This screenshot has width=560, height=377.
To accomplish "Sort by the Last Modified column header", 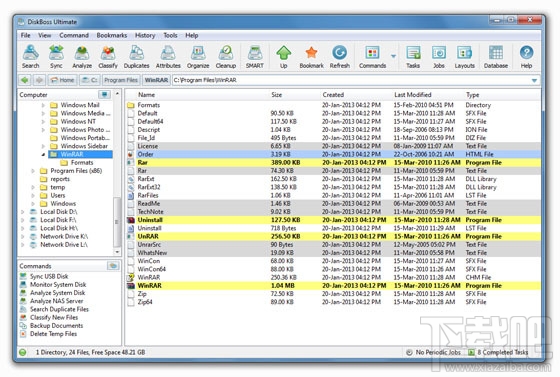I will point(413,95).
